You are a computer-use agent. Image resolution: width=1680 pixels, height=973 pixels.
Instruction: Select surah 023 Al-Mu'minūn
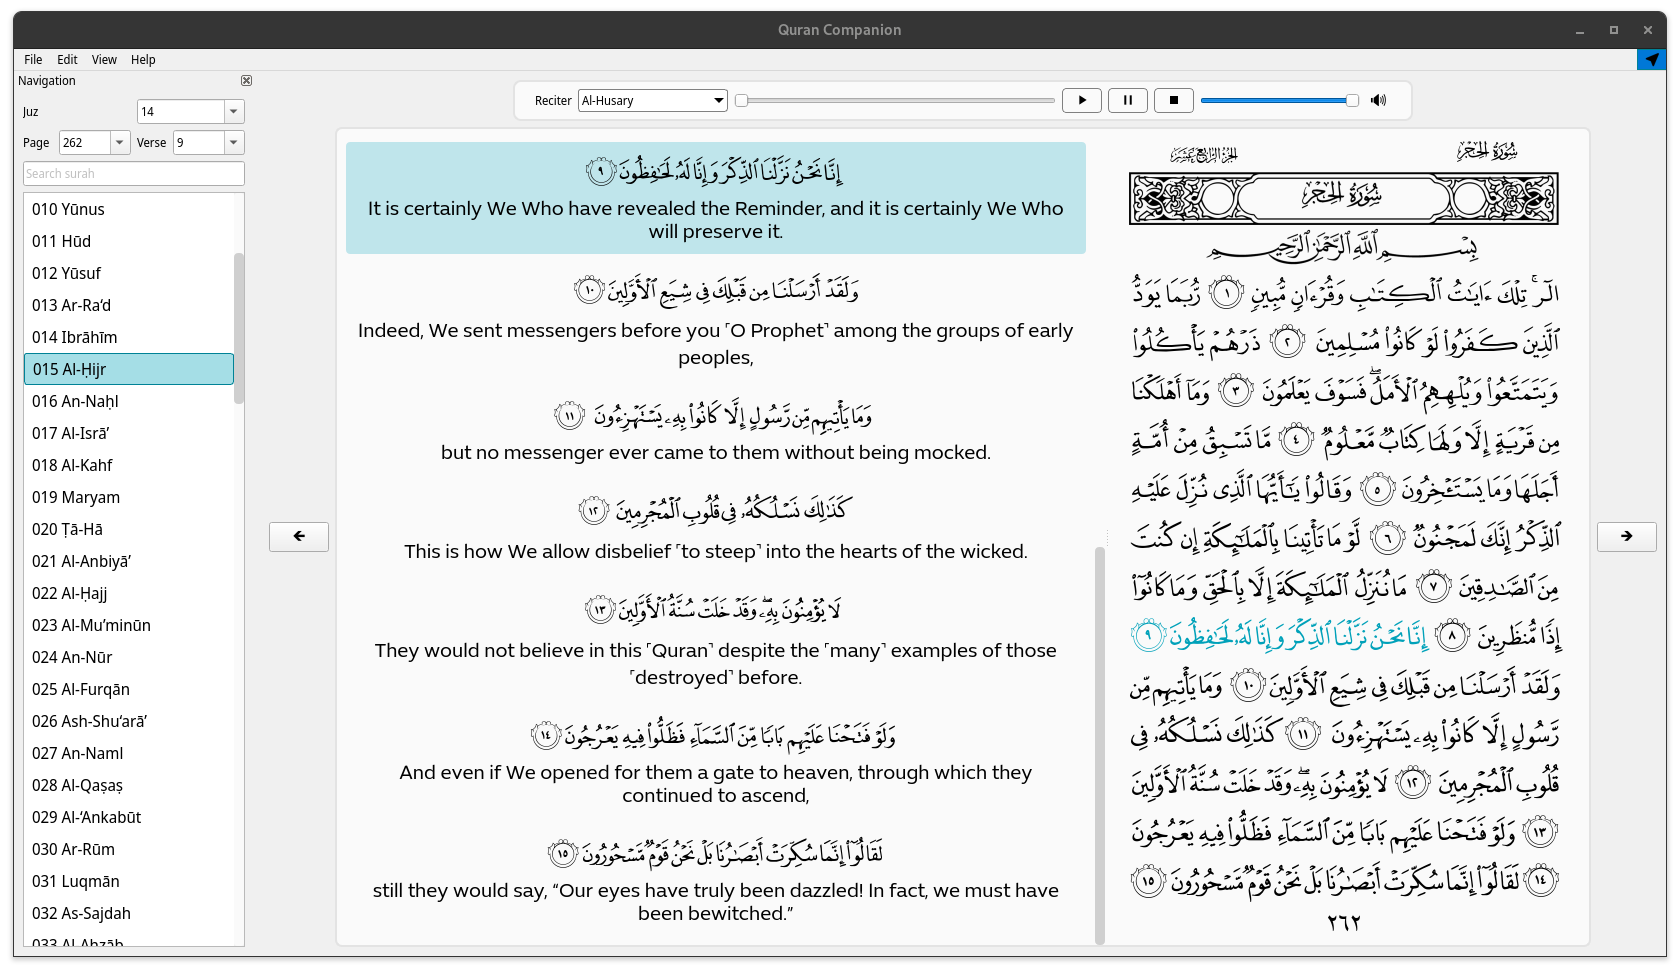(129, 625)
